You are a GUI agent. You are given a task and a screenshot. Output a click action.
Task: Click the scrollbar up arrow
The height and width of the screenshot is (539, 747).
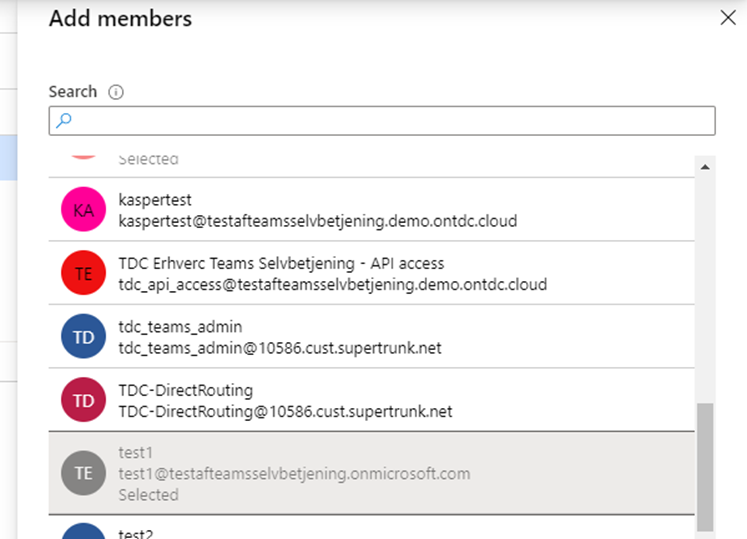pos(705,167)
